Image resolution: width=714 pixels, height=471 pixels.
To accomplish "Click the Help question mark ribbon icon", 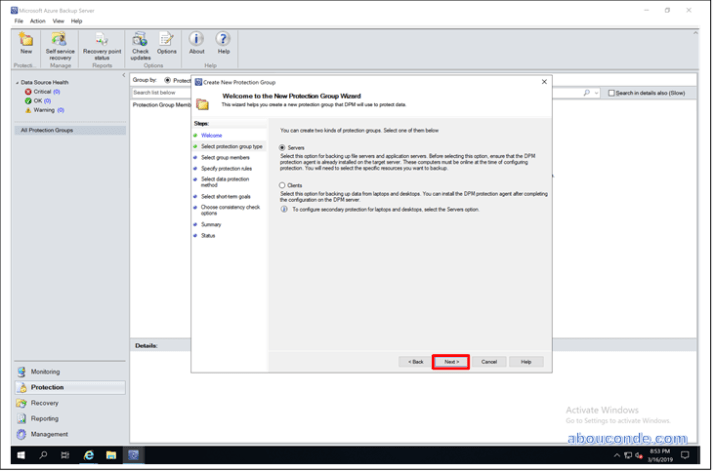I will (223, 41).
